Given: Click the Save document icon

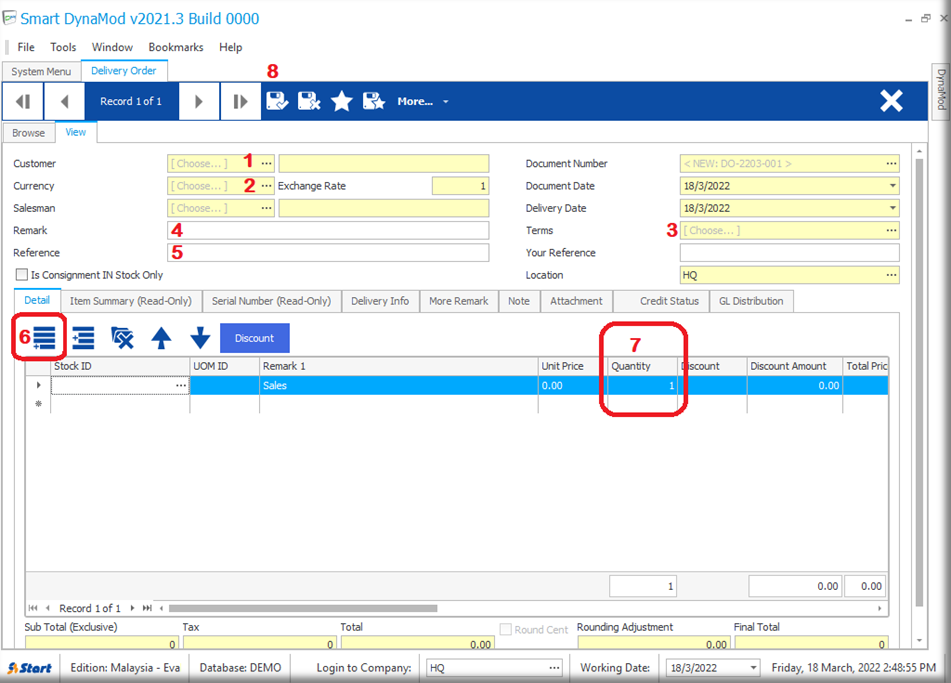Looking at the screenshot, I should pos(277,101).
